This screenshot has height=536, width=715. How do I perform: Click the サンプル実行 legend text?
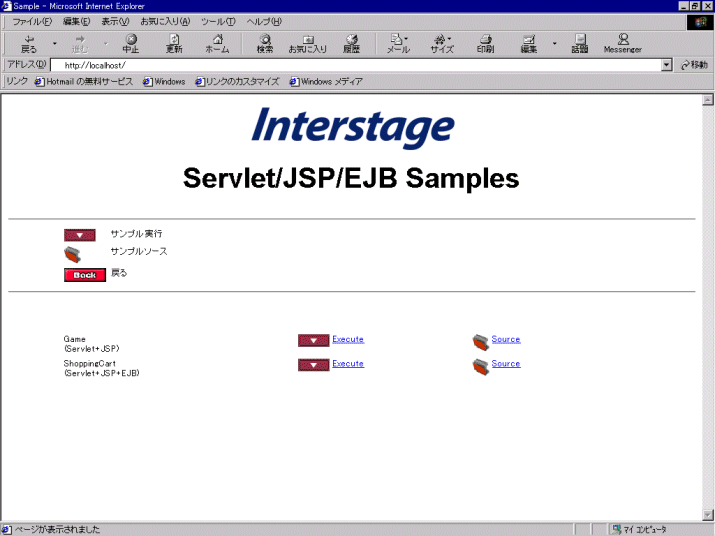(x=136, y=234)
